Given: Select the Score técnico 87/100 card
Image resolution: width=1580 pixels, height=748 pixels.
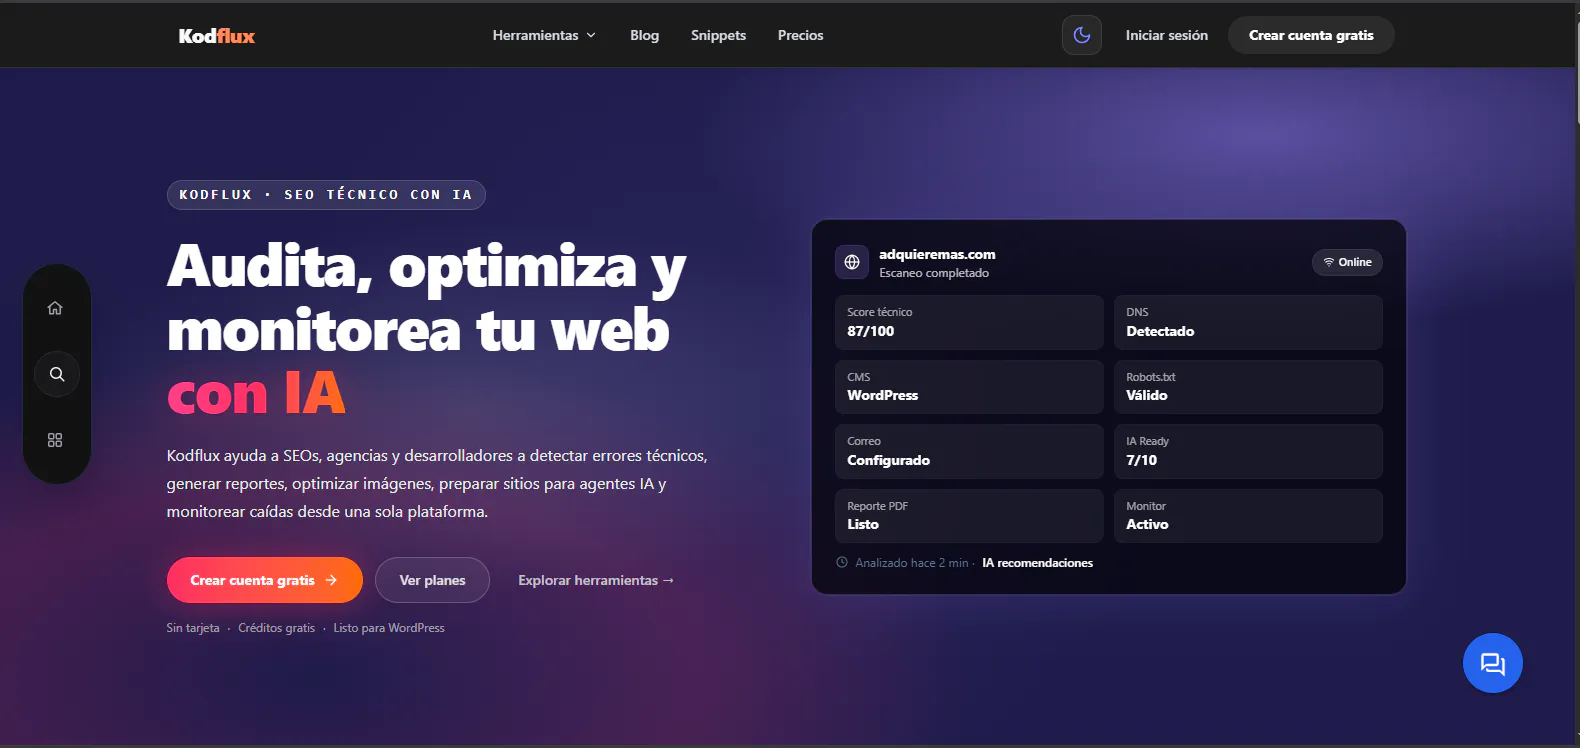Looking at the screenshot, I should [x=969, y=322].
